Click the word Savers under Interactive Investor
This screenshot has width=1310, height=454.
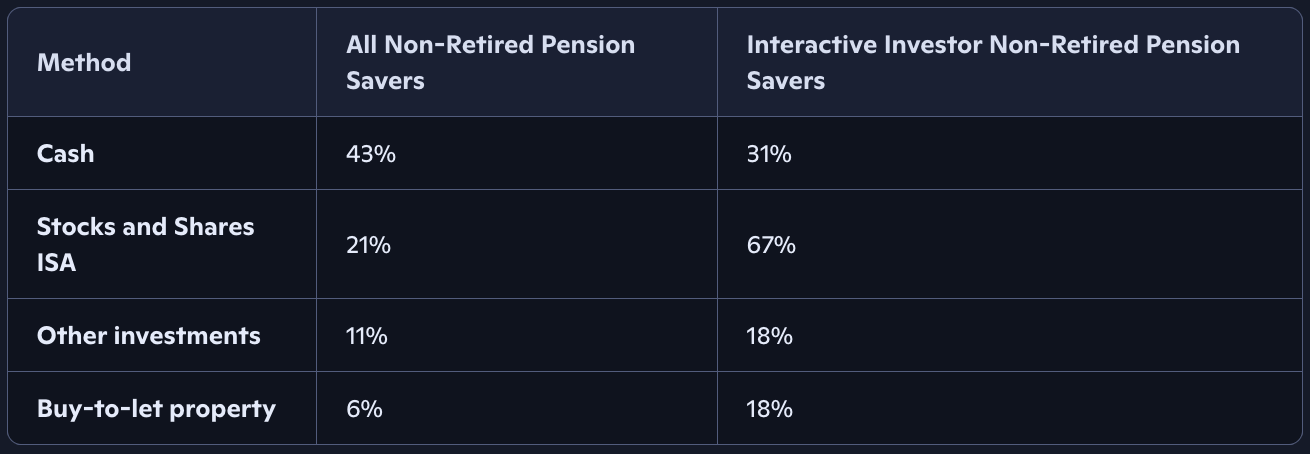785,80
